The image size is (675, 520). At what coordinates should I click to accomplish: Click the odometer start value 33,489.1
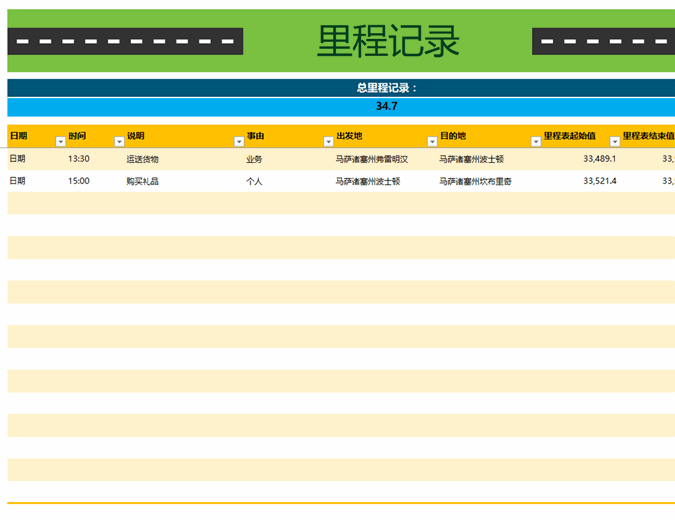(599, 159)
